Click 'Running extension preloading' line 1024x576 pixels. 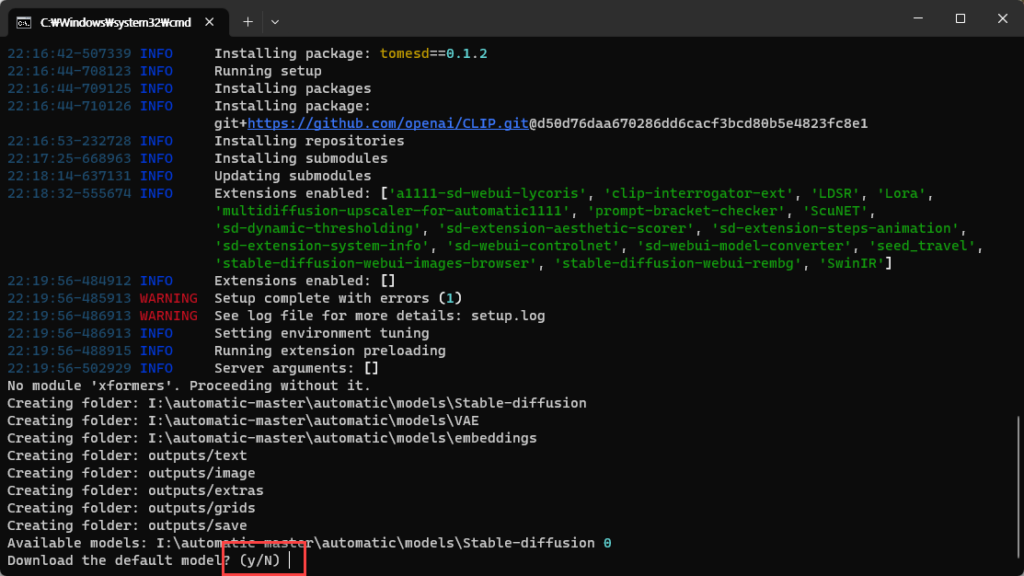tap(330, 351)
